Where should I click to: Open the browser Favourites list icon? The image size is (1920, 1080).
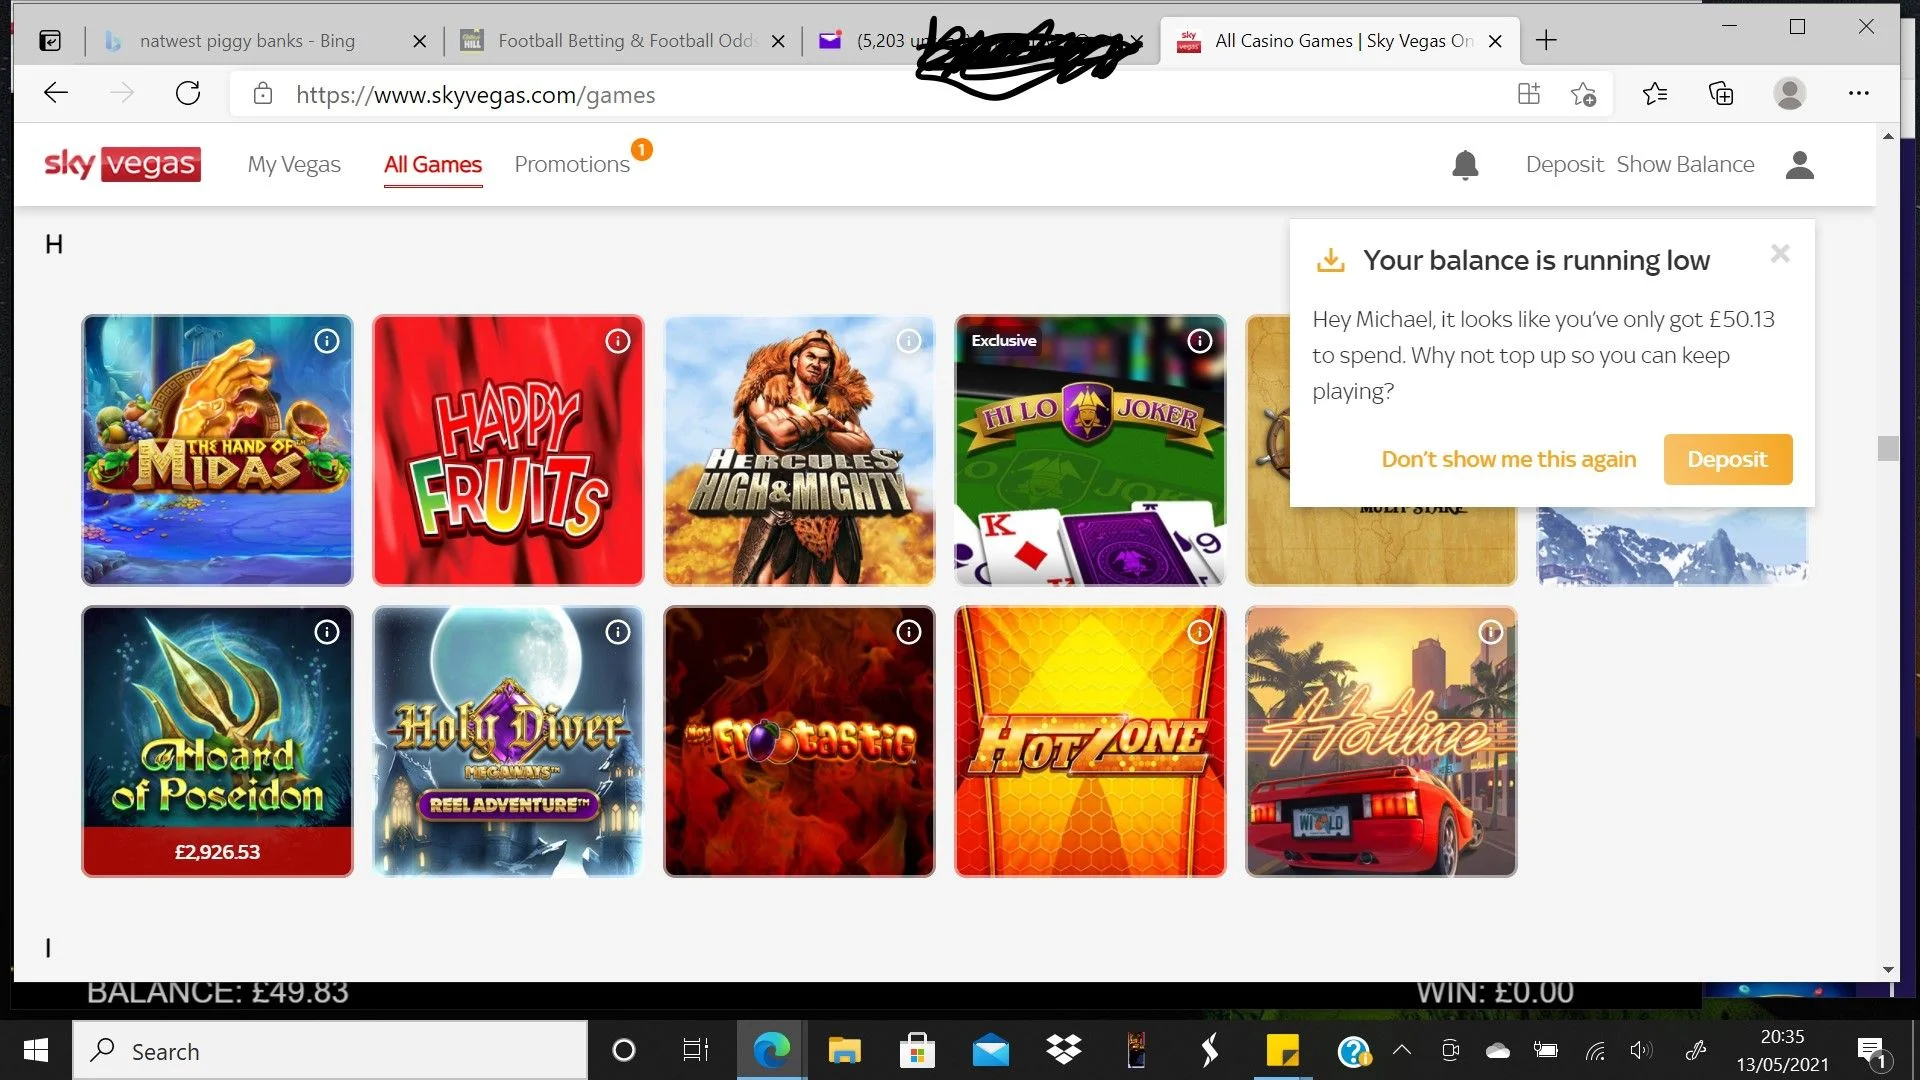coord(1655,94)
